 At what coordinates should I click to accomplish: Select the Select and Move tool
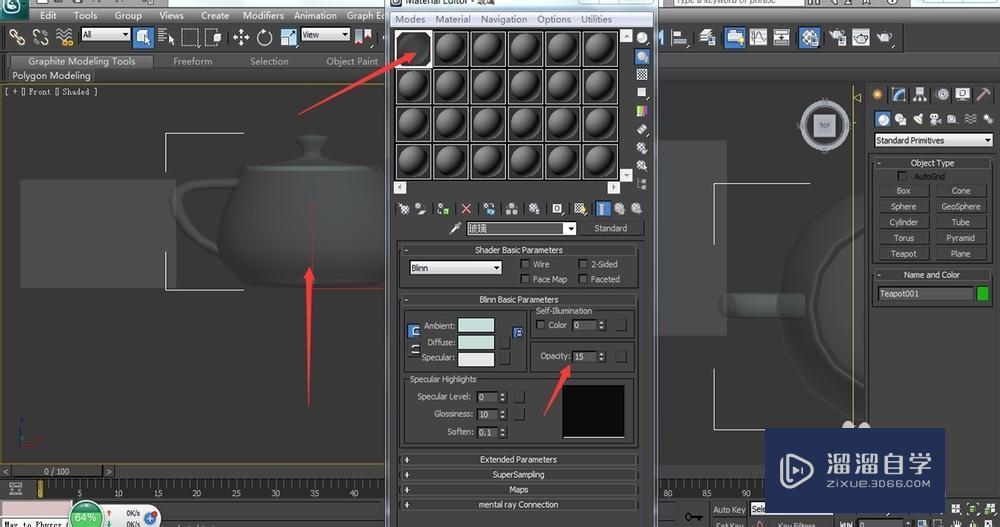click(x=241, y=37)
